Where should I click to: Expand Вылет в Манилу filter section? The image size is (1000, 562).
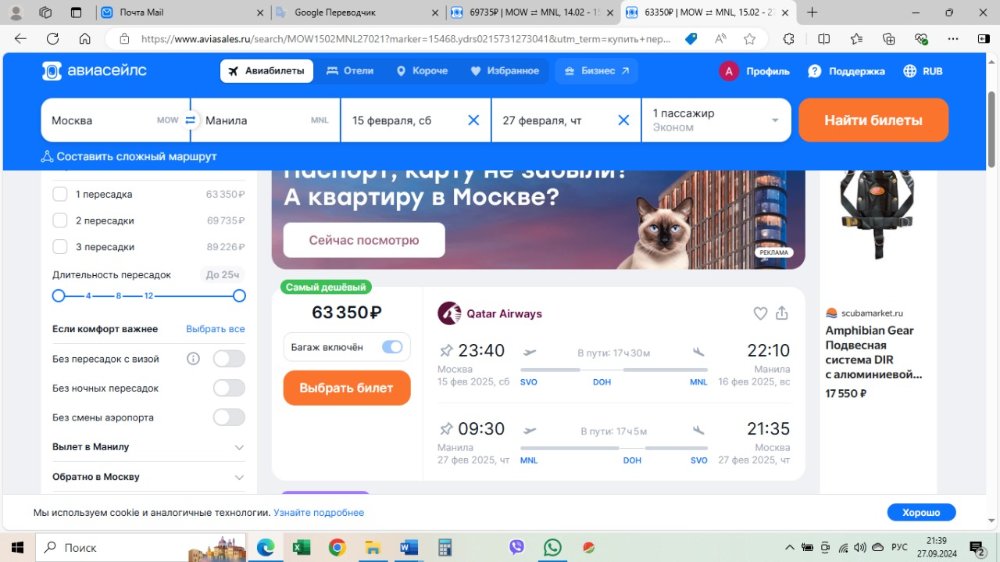pyautogui.click(x=148, y=447)
